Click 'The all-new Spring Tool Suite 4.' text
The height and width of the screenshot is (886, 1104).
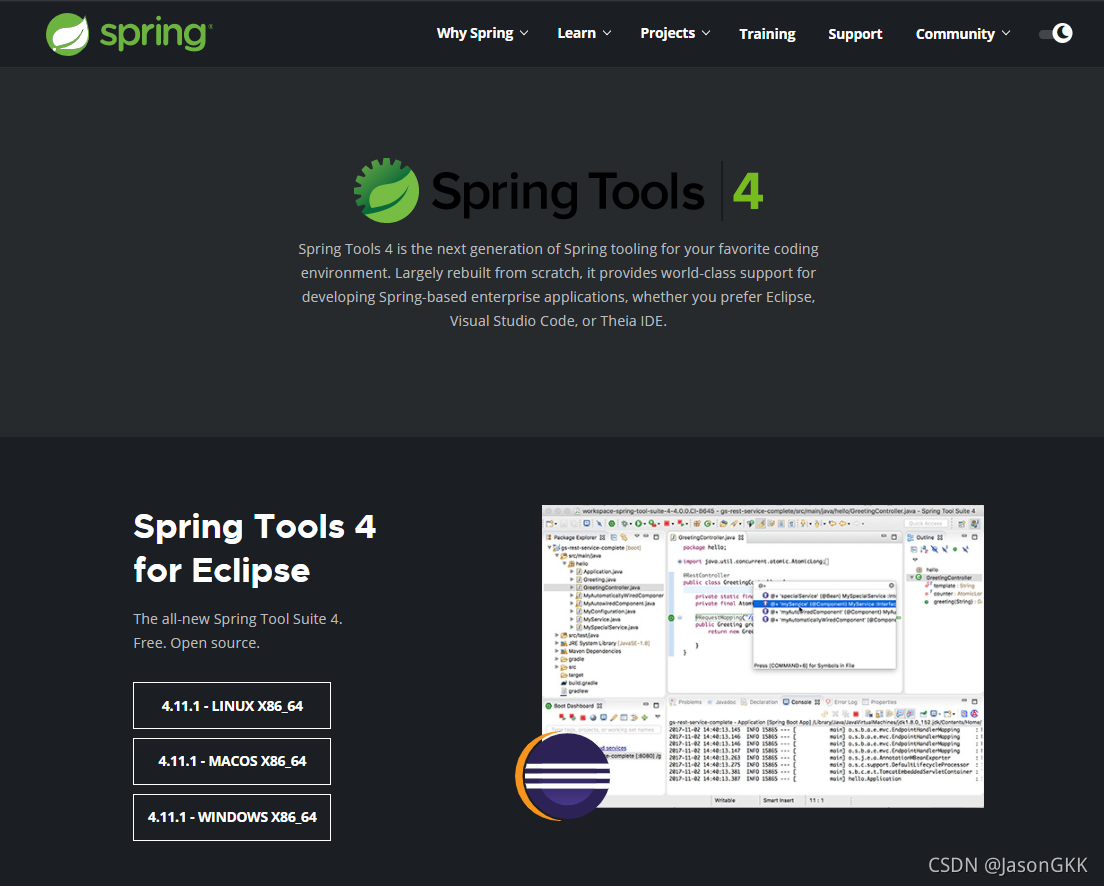click(x=237, y=619)
